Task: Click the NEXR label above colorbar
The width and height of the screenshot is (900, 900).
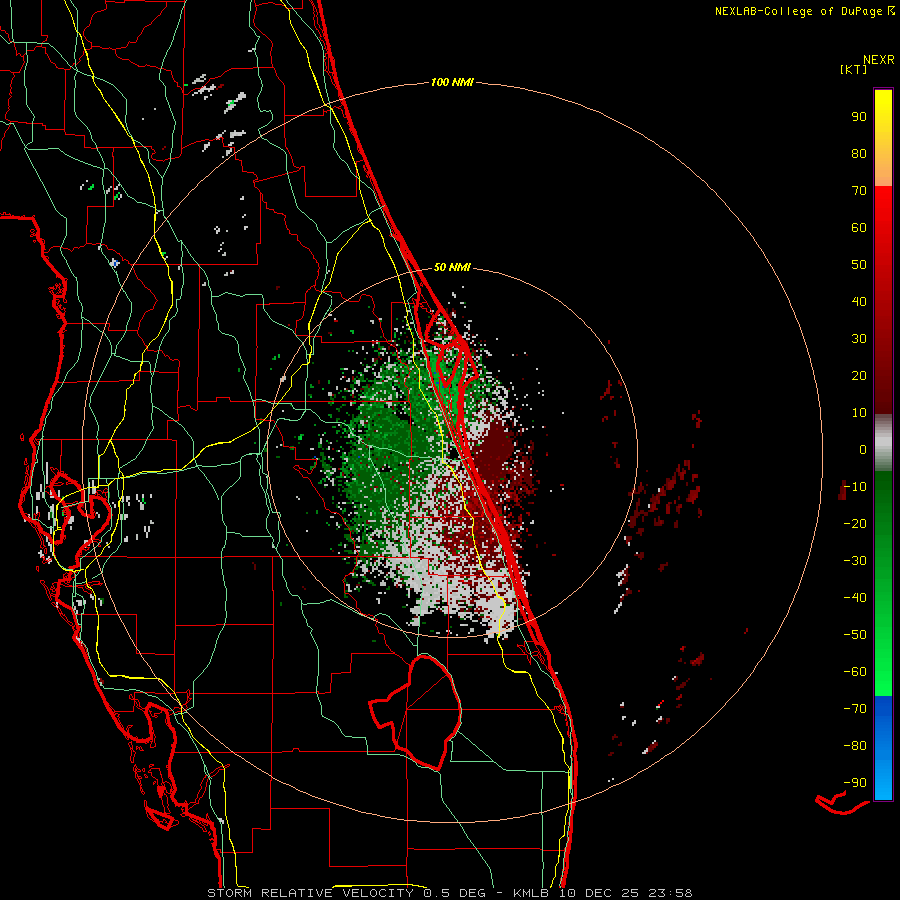Action: coord(879,60)
